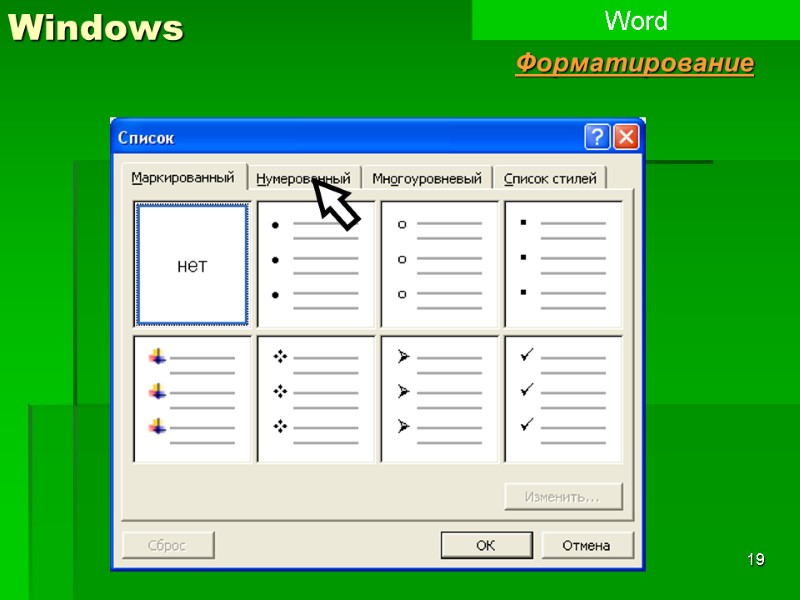This screenshot has height=600, width=800.
Task: Choose the colored picture bullet list style
Action: pos(192,399)
